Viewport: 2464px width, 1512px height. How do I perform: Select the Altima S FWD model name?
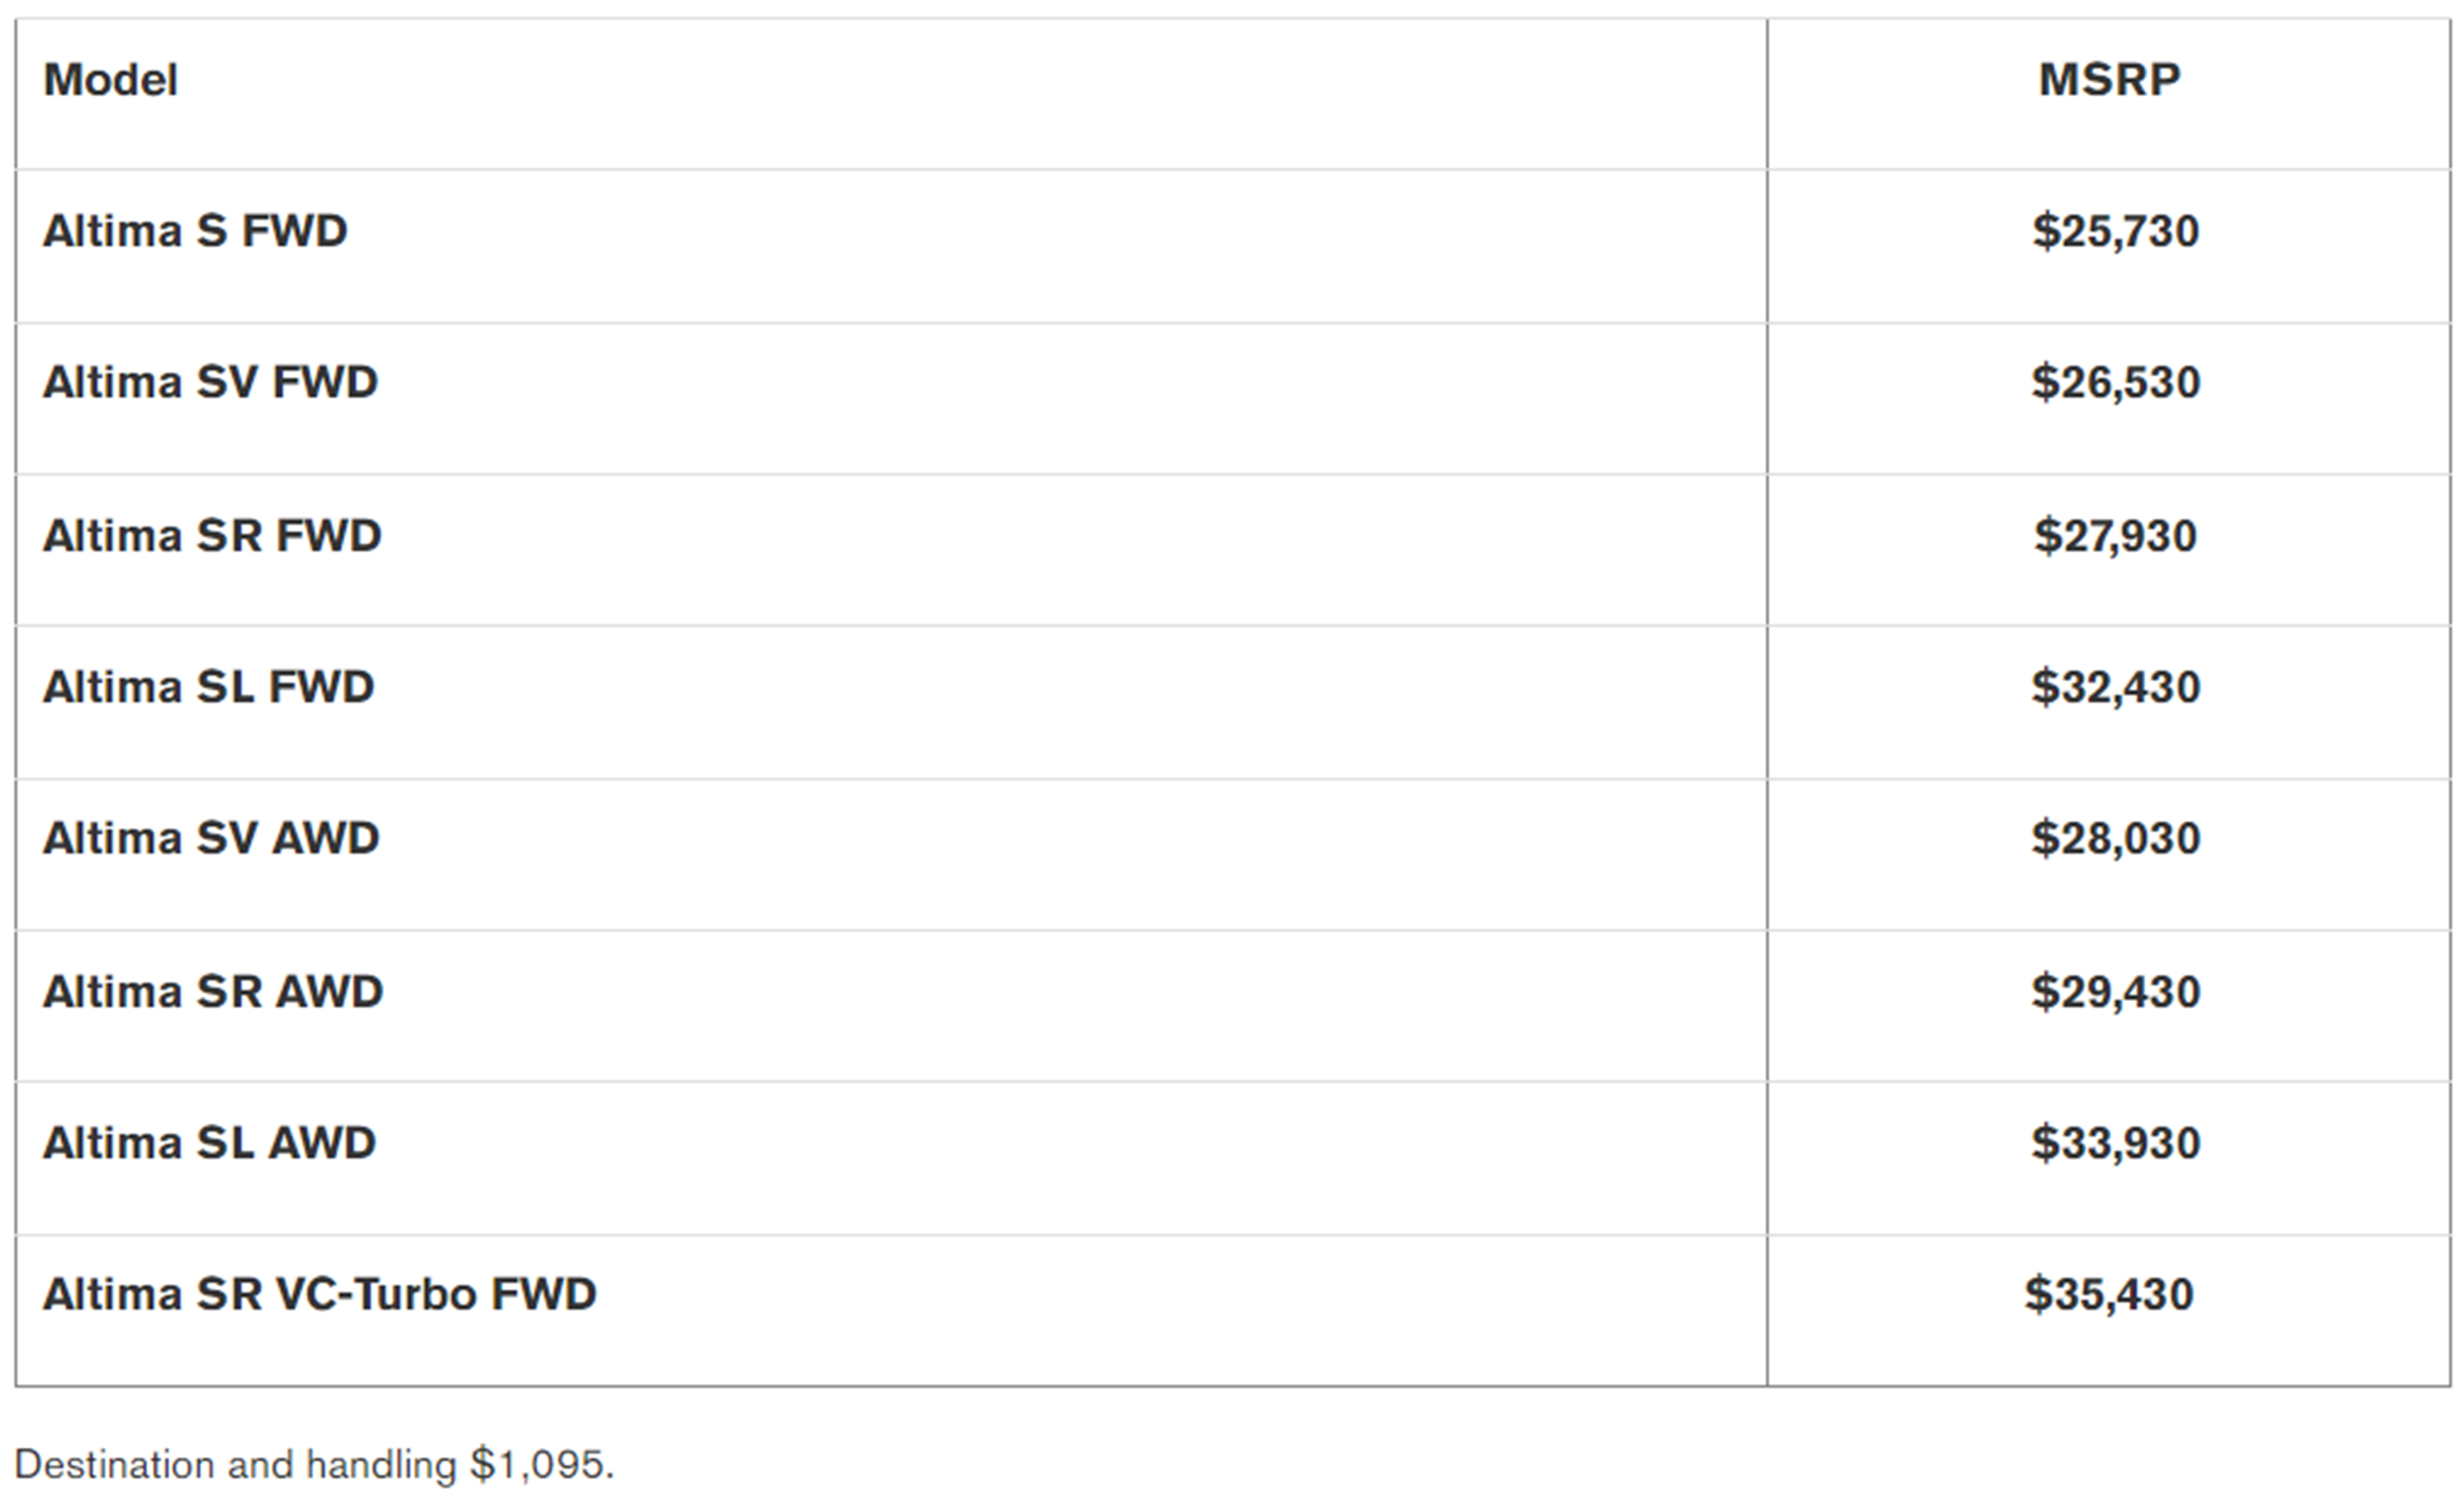195,231
